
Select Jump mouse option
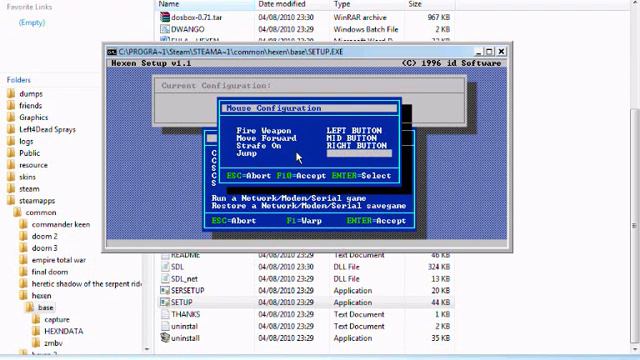click(246, 153)
